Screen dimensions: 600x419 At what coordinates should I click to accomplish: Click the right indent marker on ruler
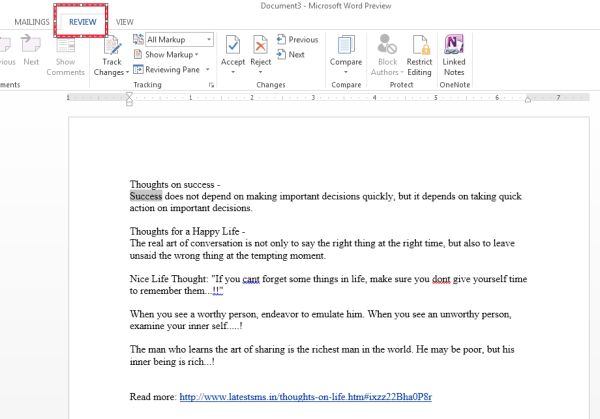(528, 99)
